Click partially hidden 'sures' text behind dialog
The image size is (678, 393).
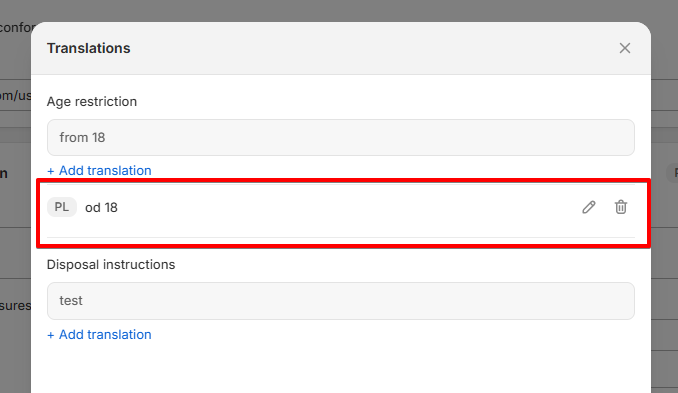(x=16, y=306)
